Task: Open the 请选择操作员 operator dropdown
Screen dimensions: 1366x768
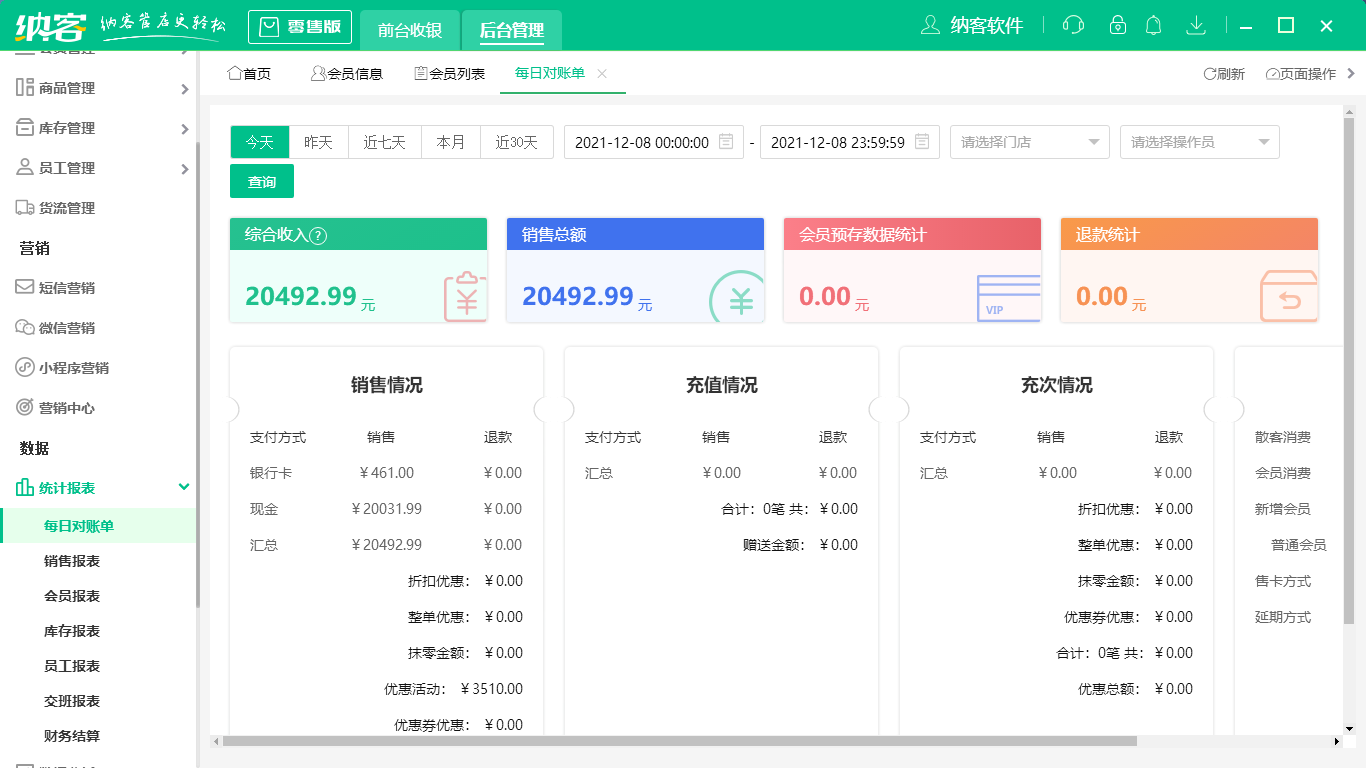Action: 1199,142
